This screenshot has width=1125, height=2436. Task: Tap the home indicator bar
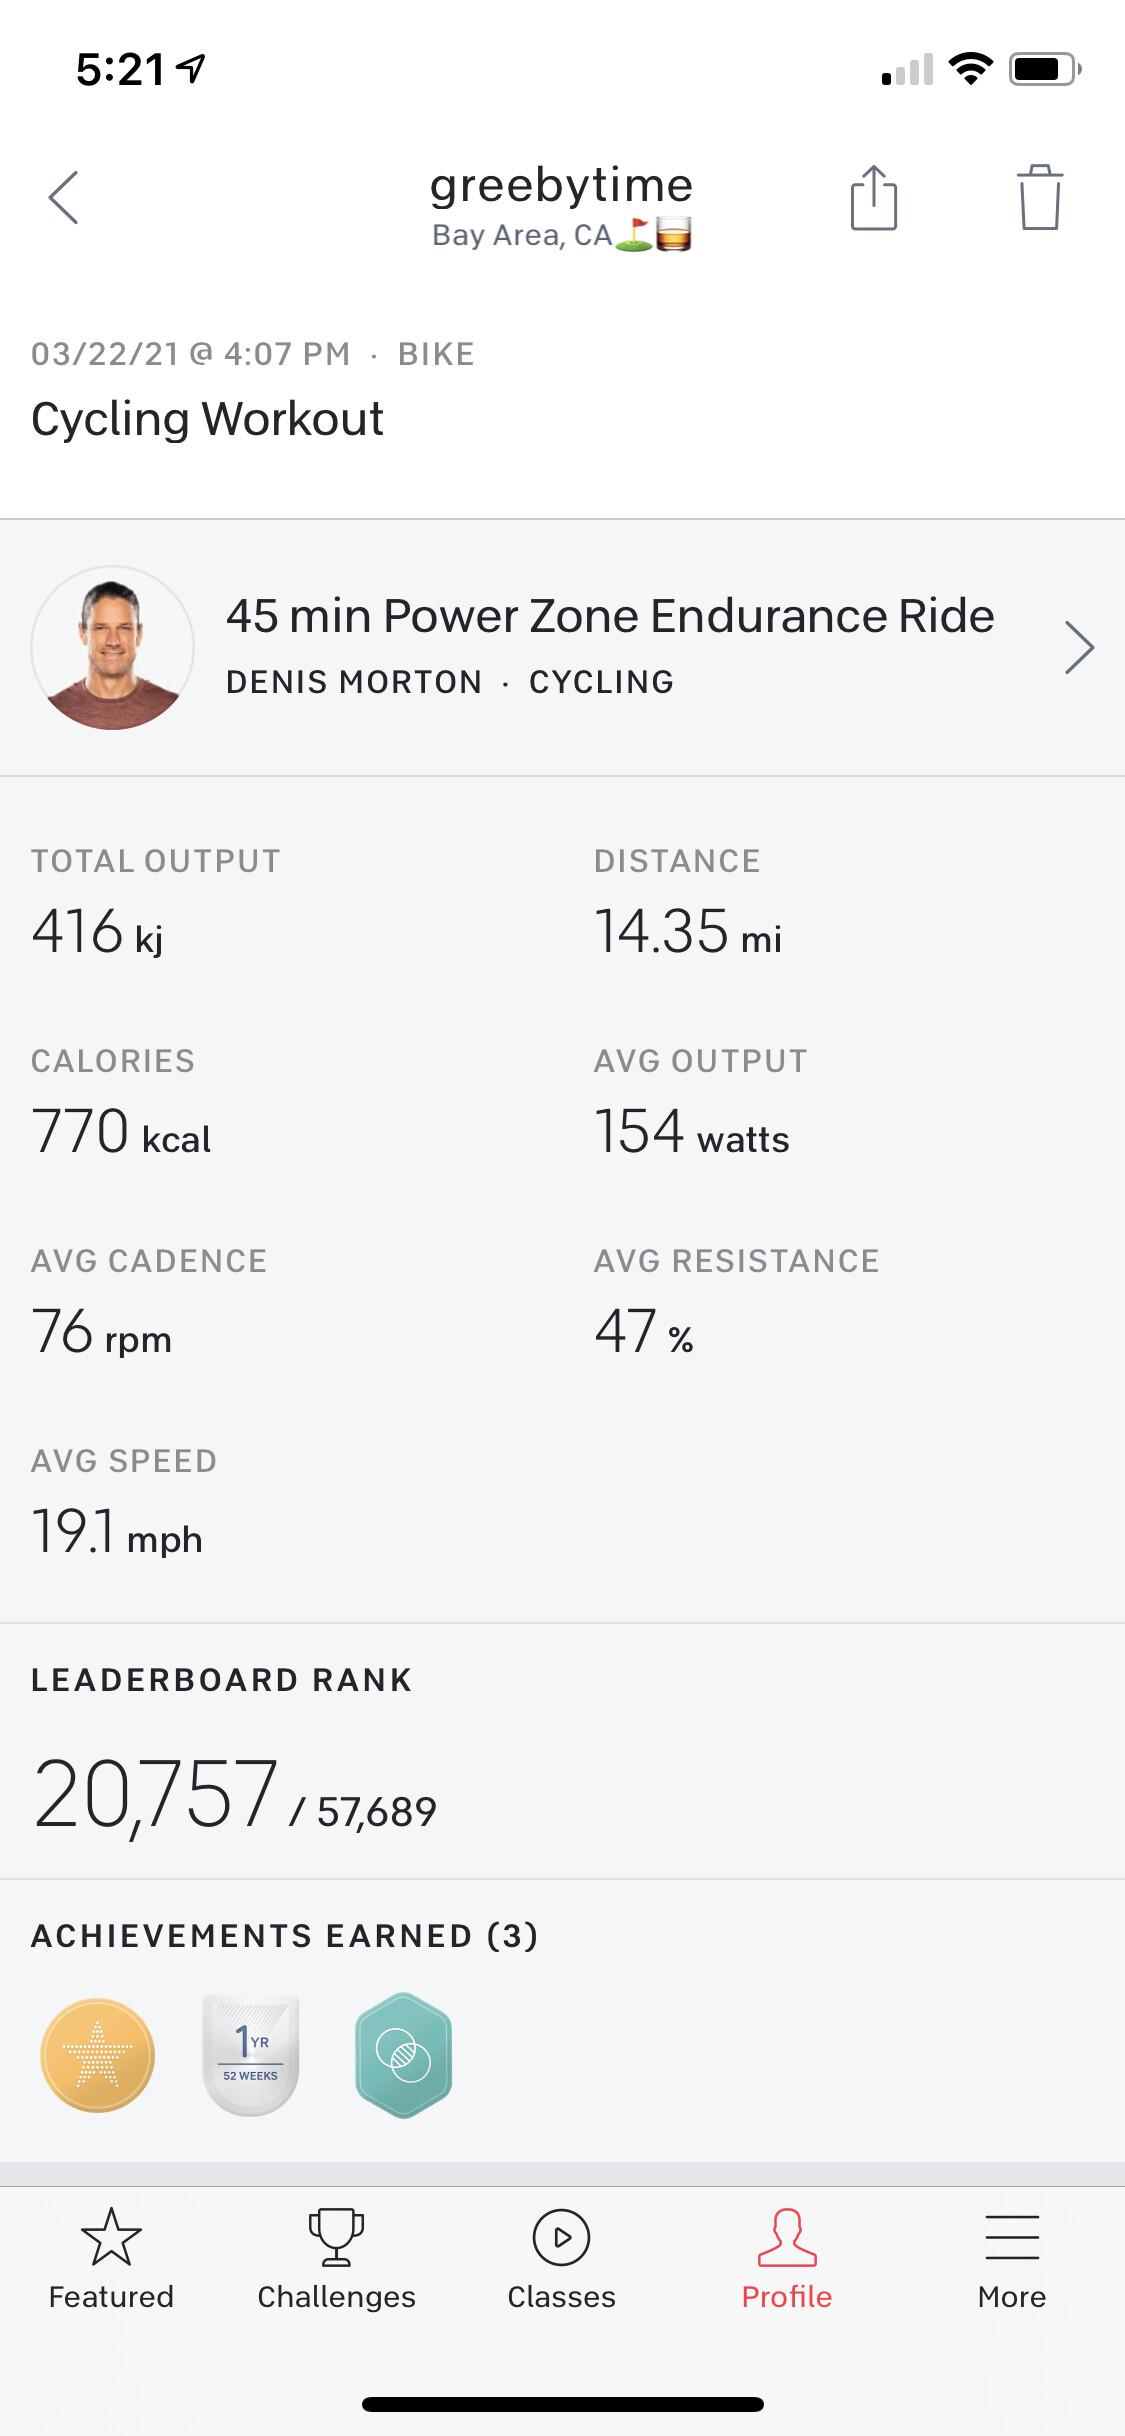pyautogui.click(x=562, y=2404)
